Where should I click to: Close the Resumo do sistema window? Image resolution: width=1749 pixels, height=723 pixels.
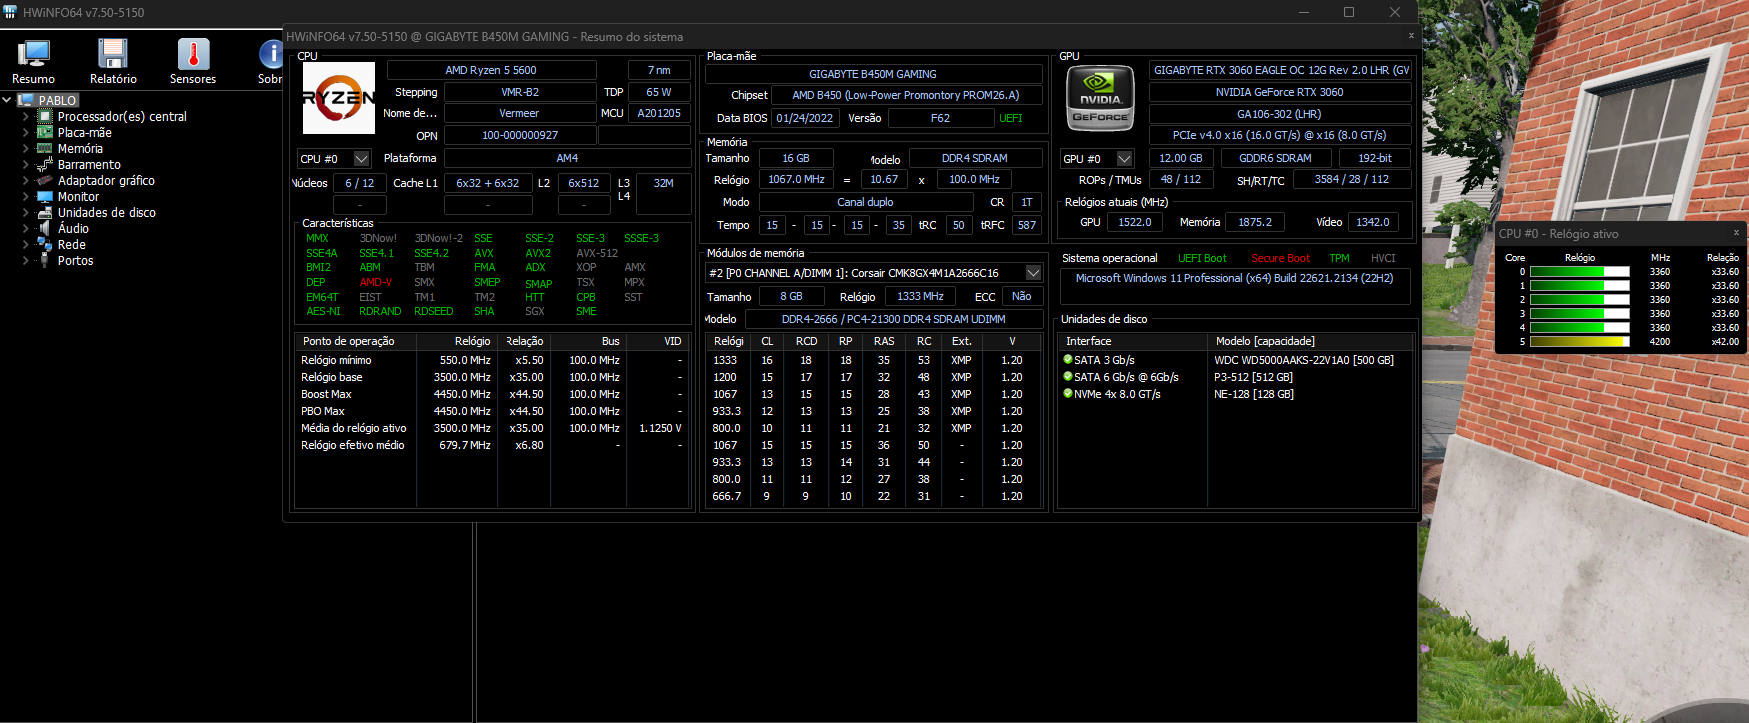tap(1411, 36)
